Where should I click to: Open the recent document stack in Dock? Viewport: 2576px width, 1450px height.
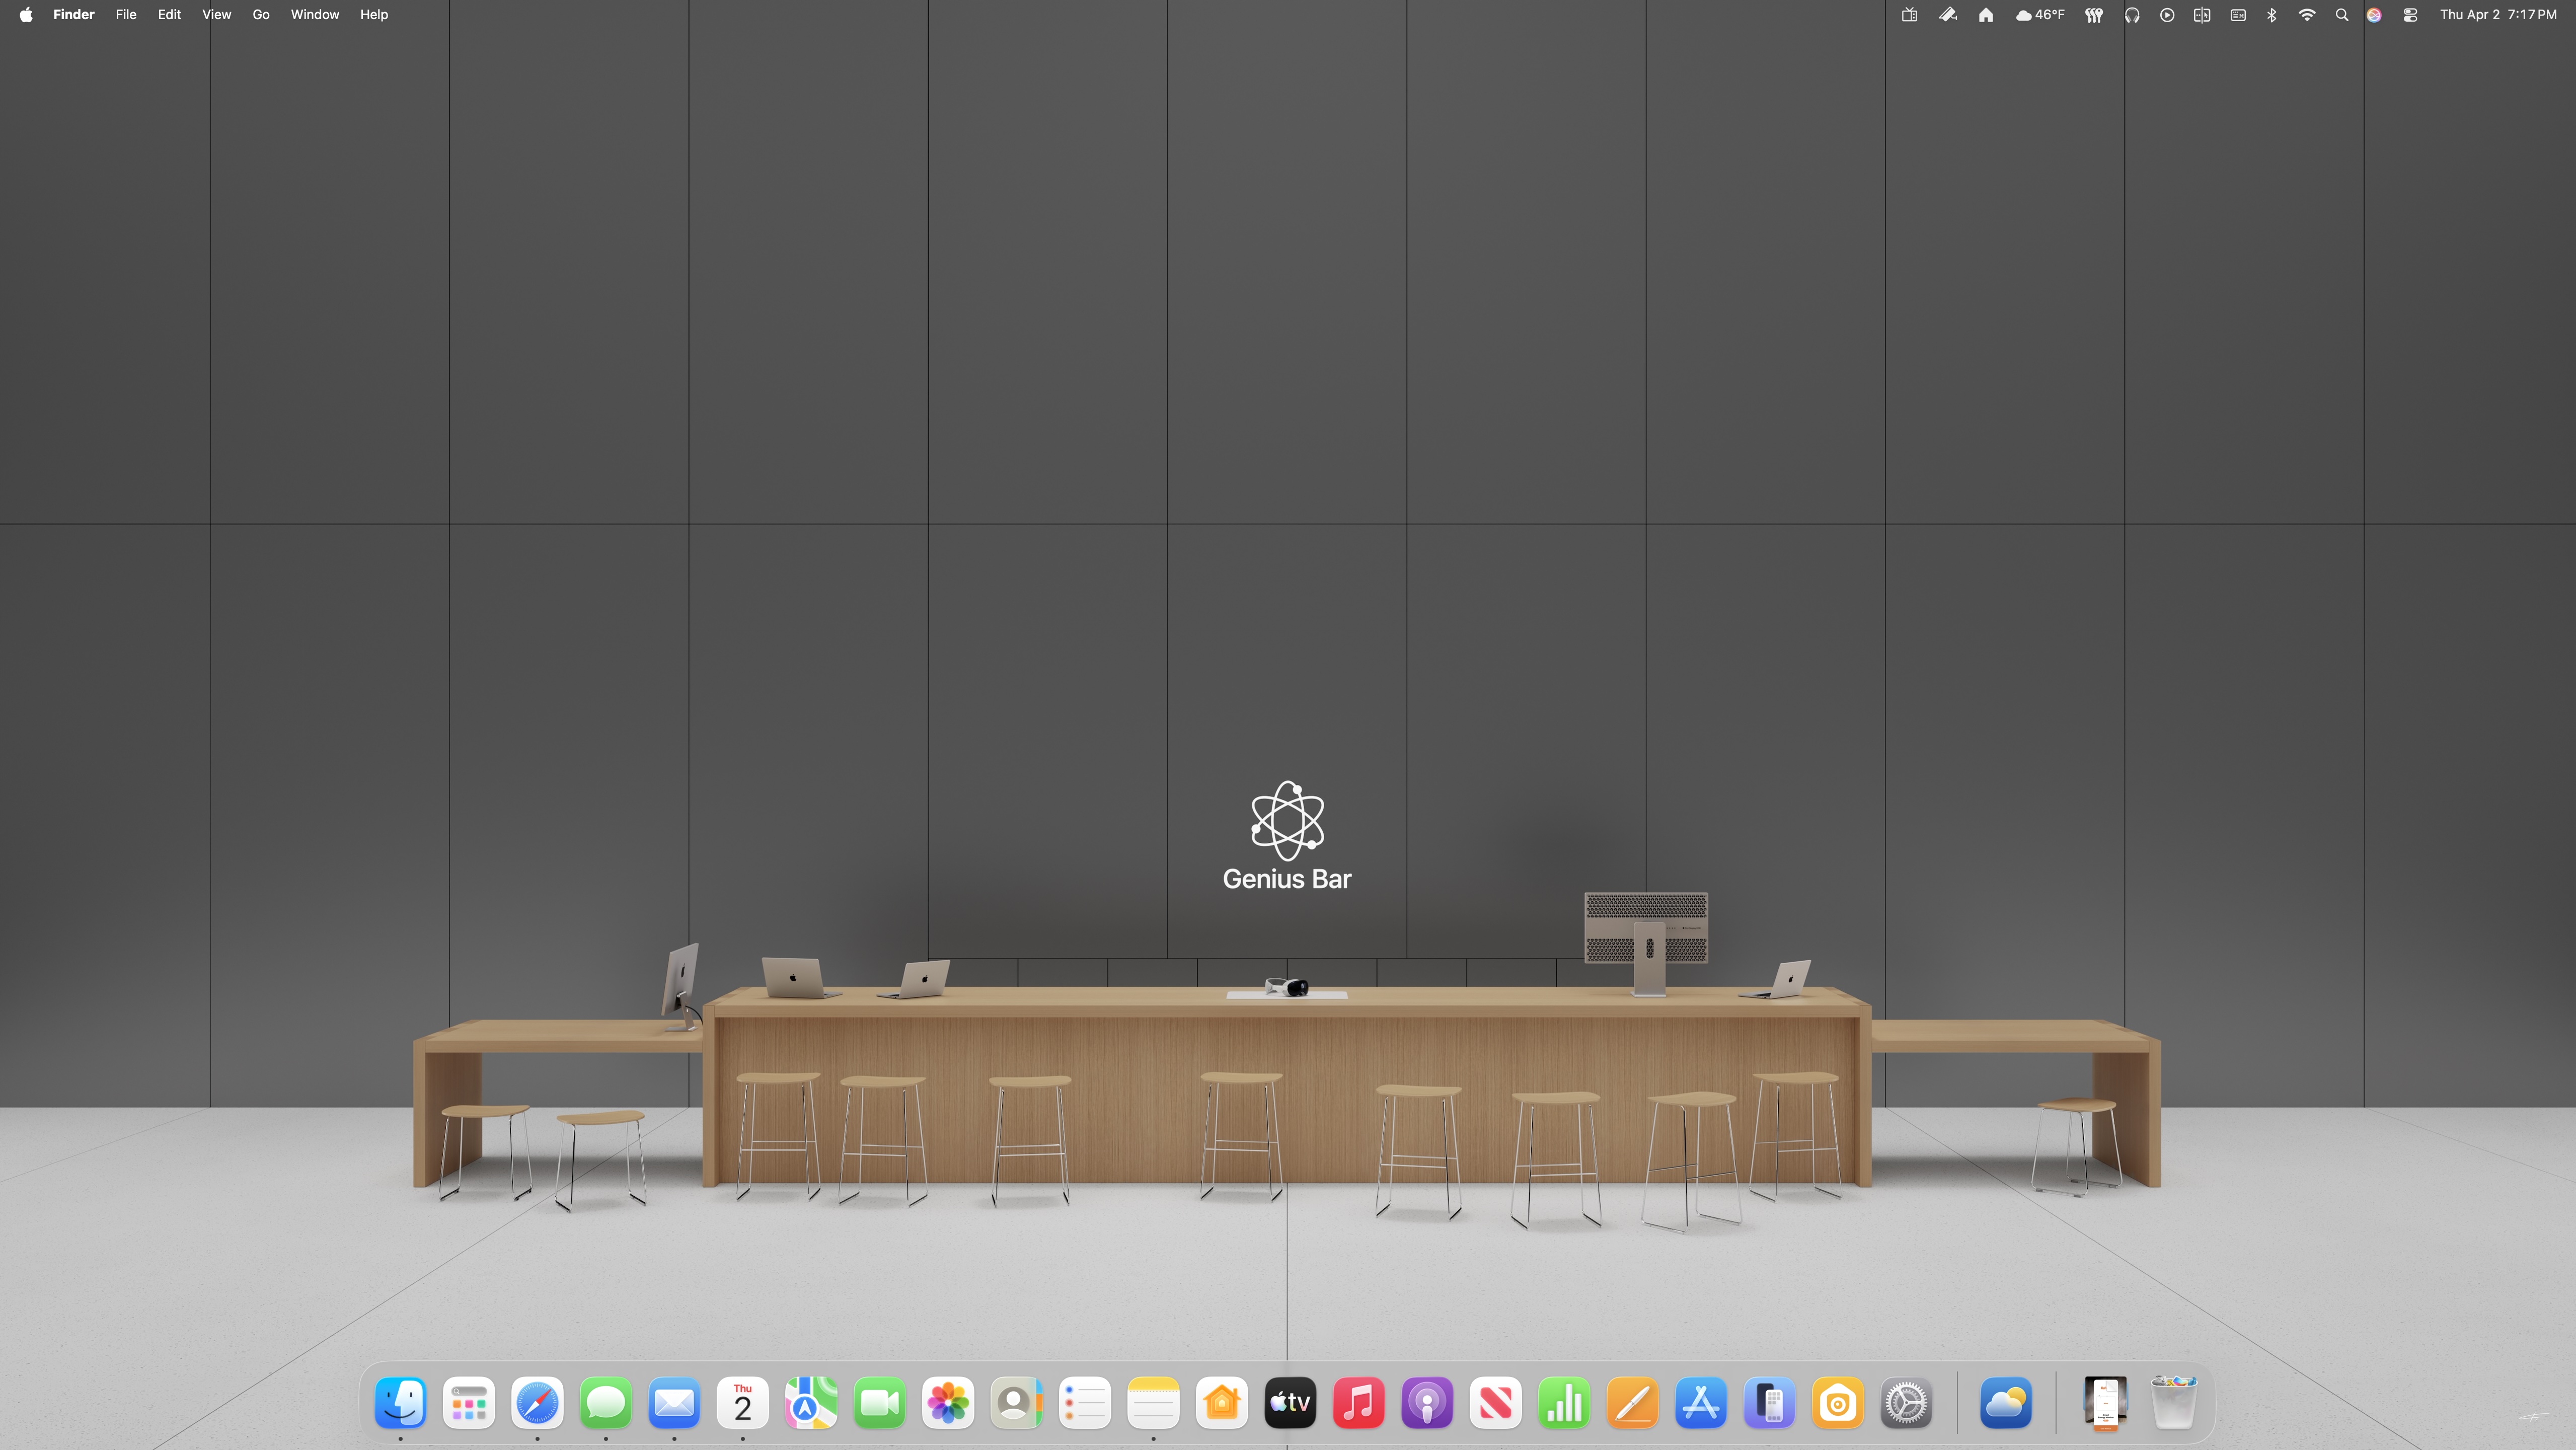[x=2105, y=1403]
